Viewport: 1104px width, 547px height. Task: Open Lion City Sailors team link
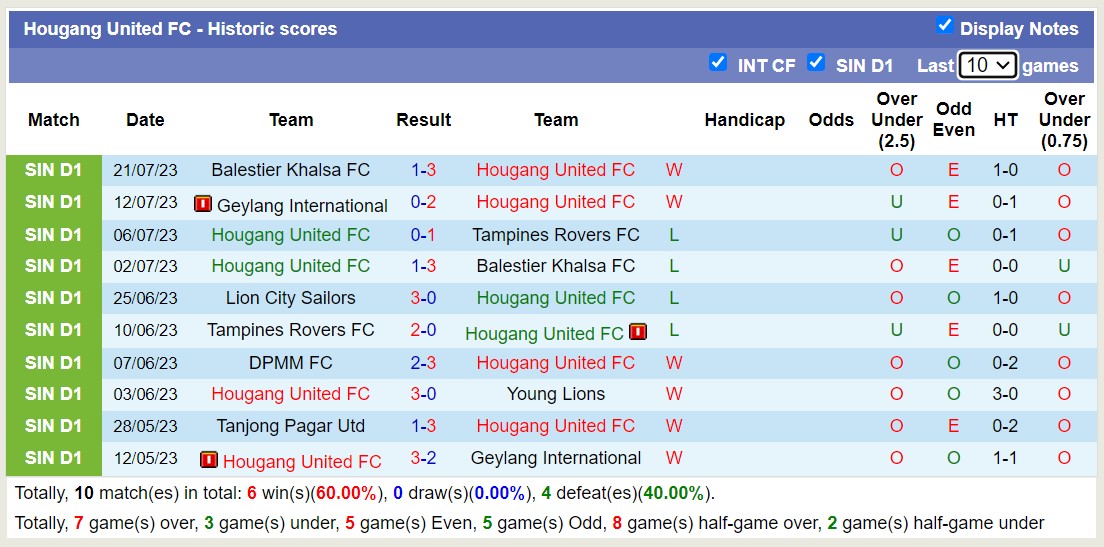click(x=291, y=298)
